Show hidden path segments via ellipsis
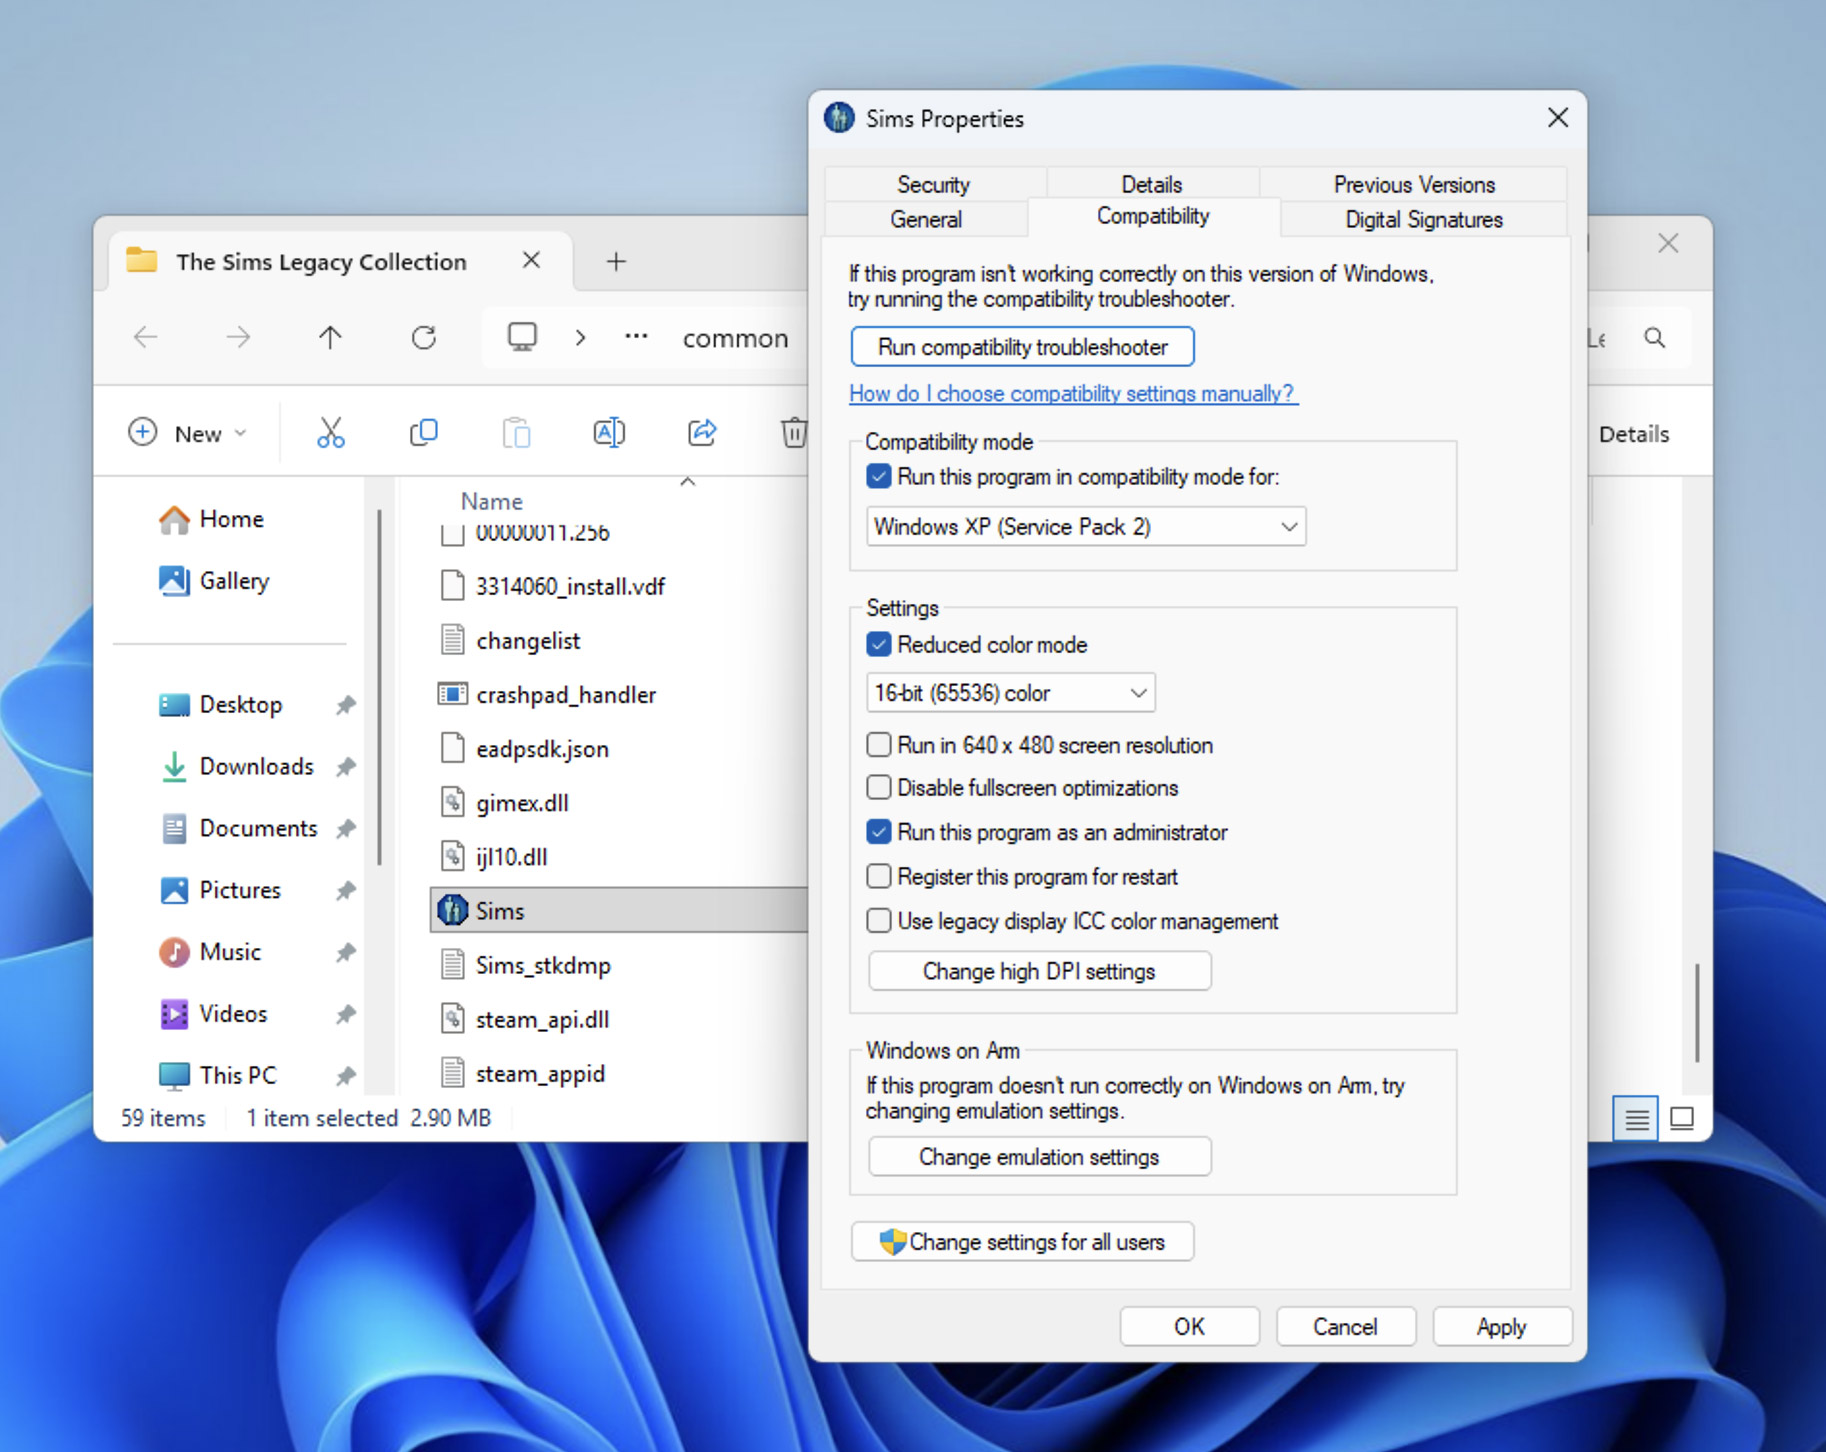The image size is (1826, 1452). [636, 337]
